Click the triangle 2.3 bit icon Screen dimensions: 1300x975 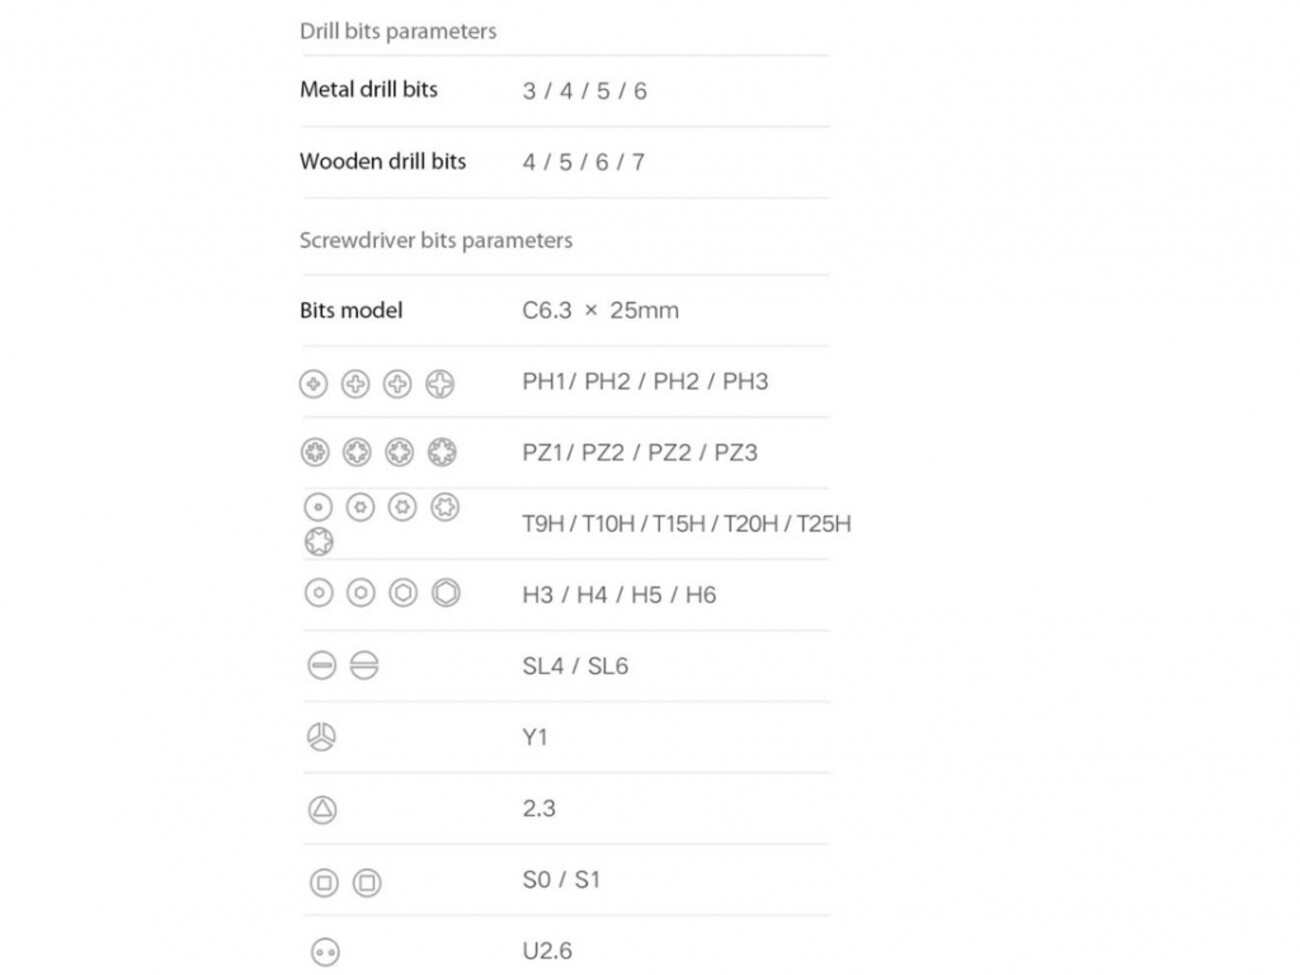click(x=322, y=809)
